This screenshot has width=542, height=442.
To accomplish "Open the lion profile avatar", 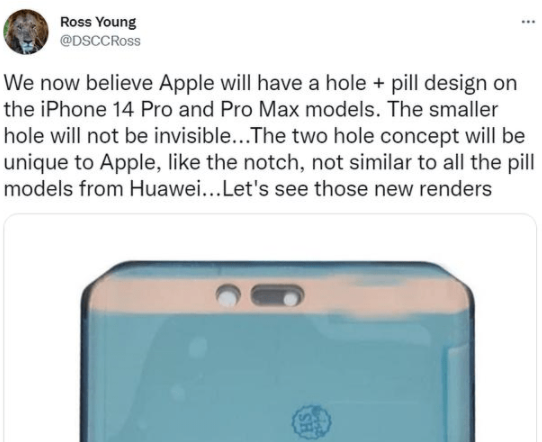I will tap(26, 32).
